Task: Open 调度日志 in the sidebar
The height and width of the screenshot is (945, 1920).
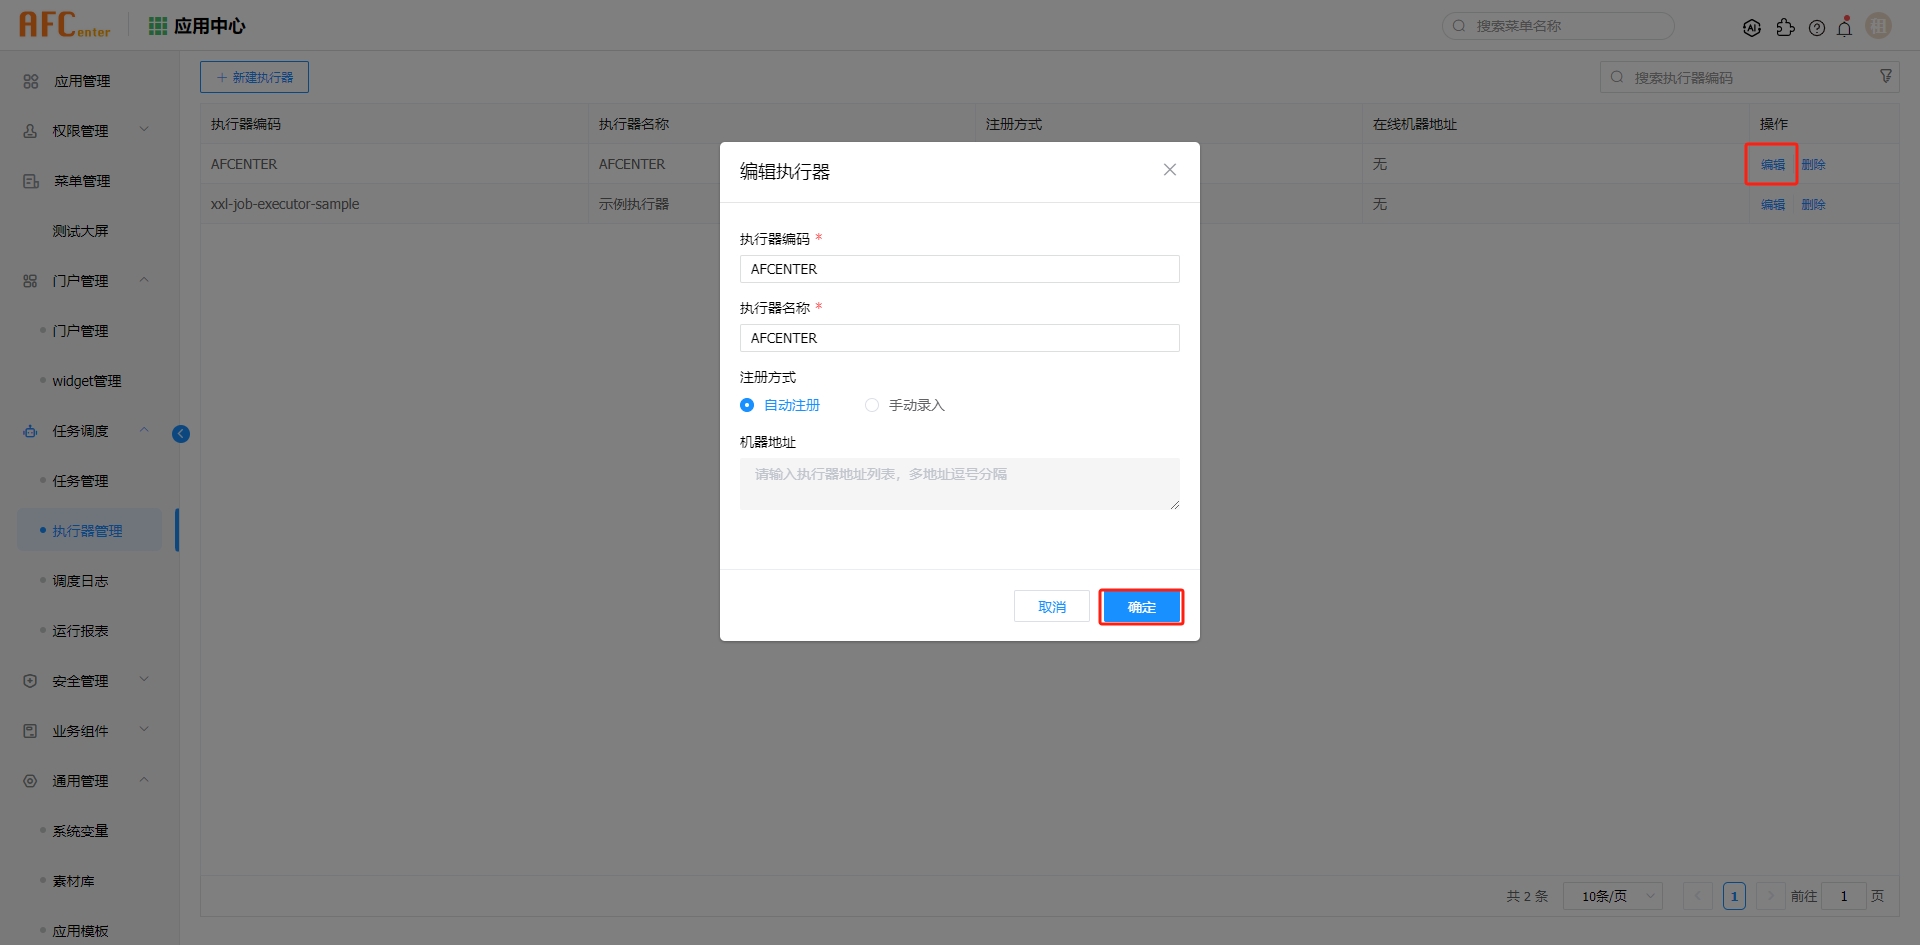Action: (x=81, y=581)
